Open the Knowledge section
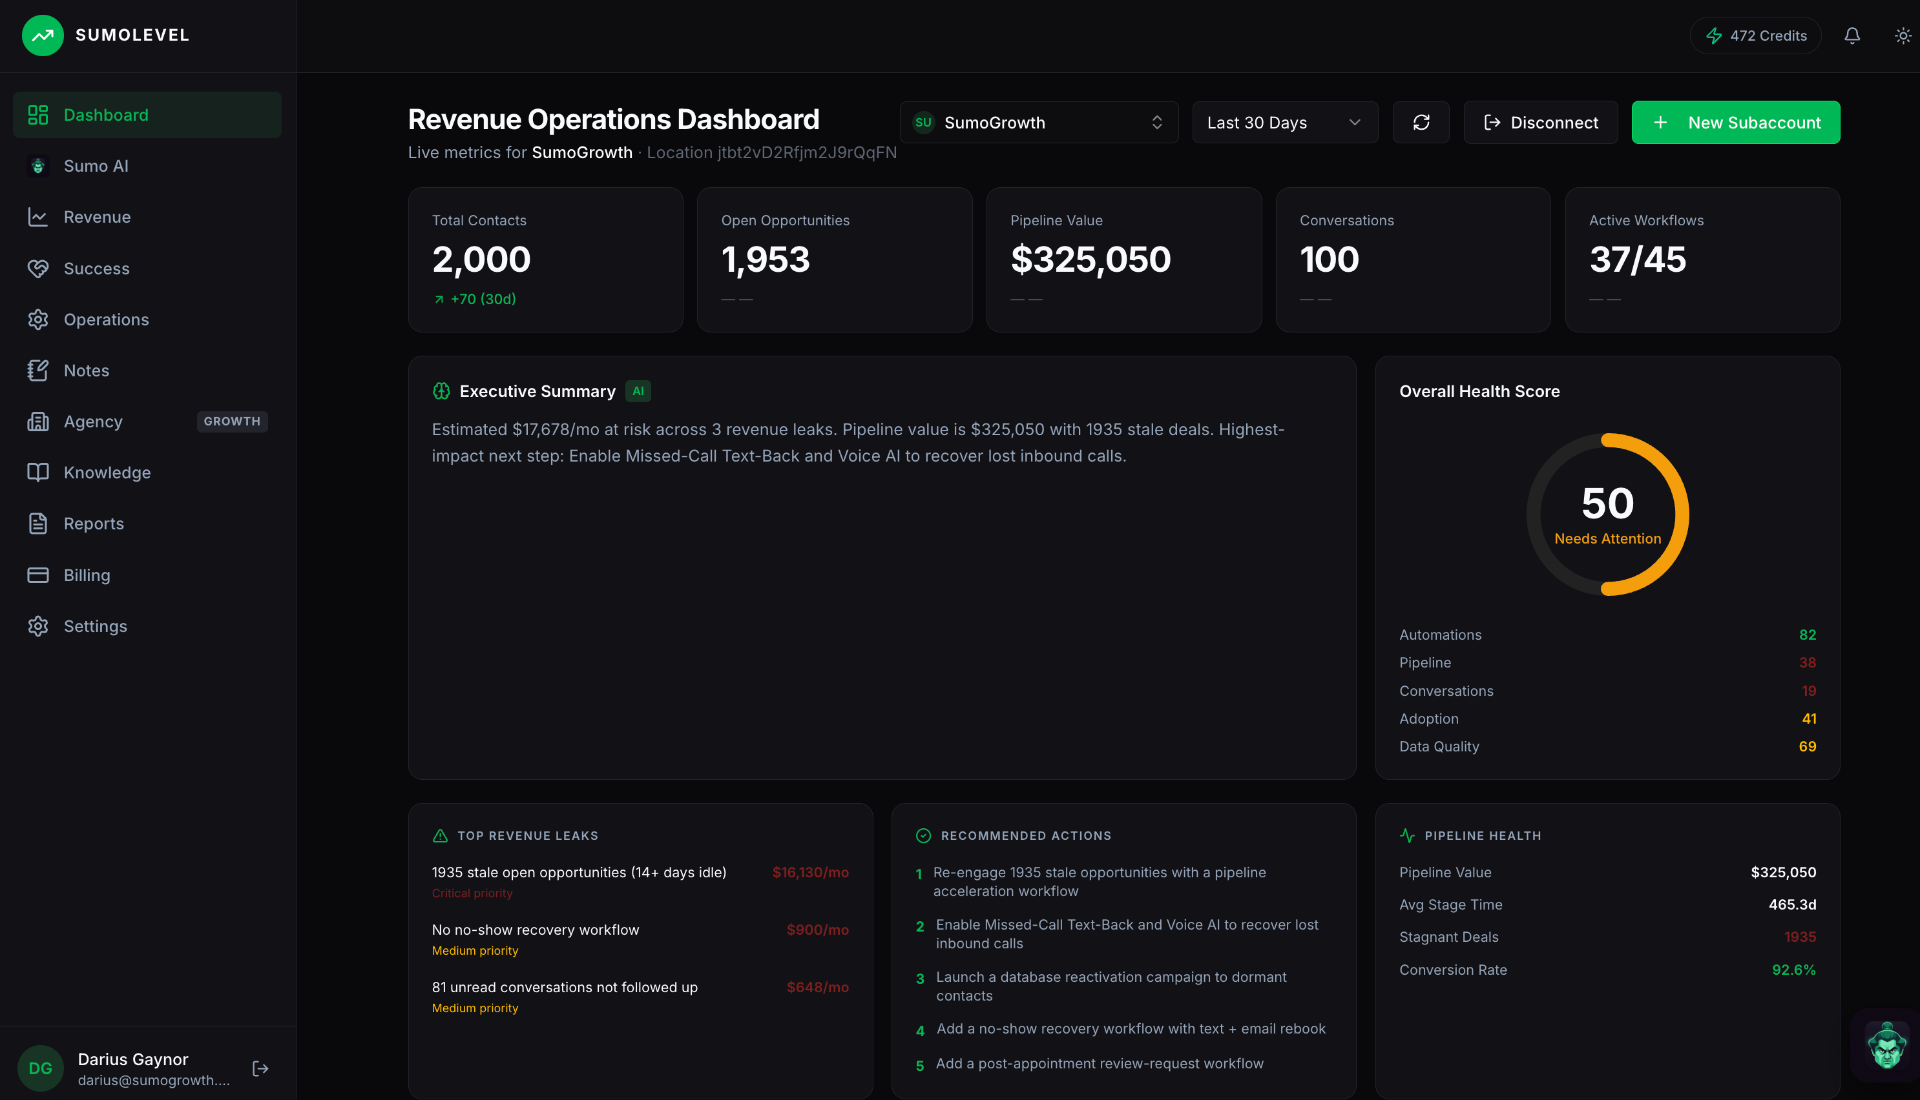The width and height of the screenshot is (1920, 1100). (x=148, y=472)
